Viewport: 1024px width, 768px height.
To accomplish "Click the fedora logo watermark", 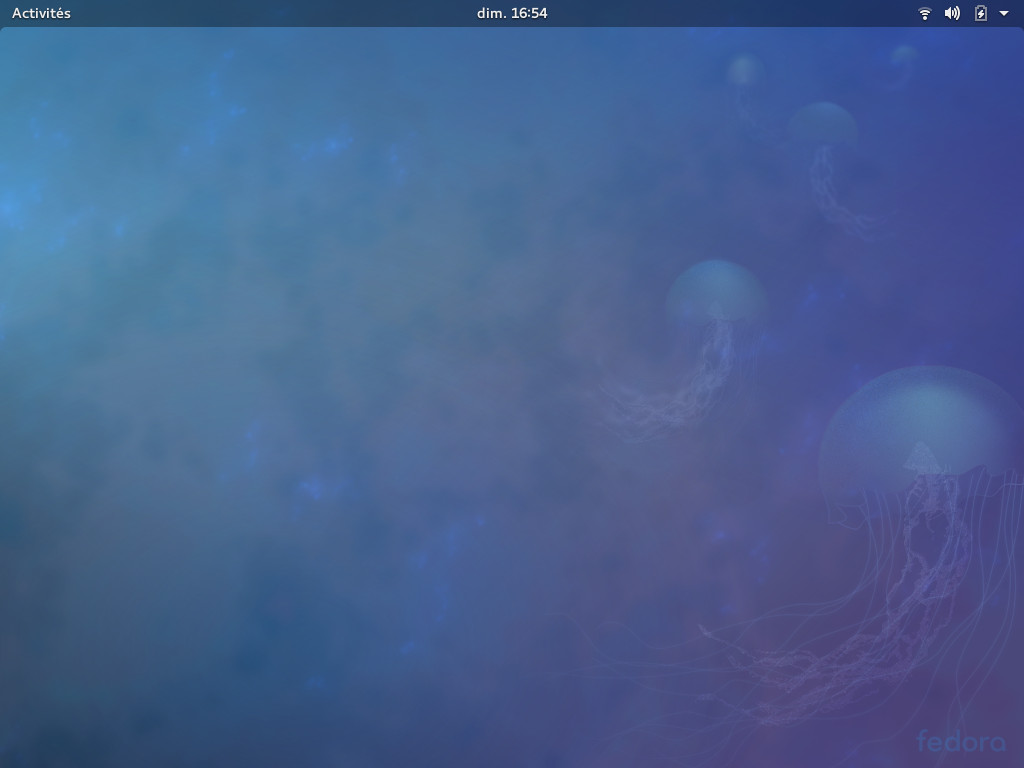I will point(961,741).
